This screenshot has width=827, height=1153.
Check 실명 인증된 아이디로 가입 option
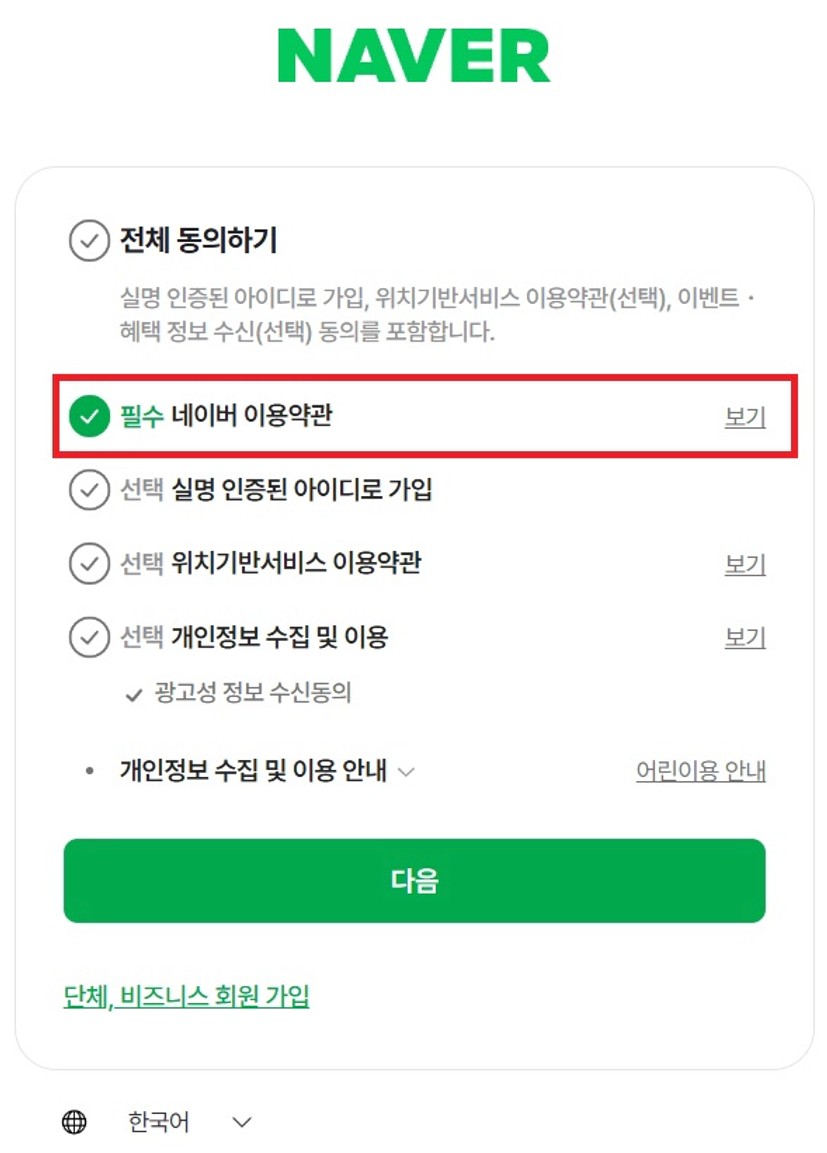point(89,490)
